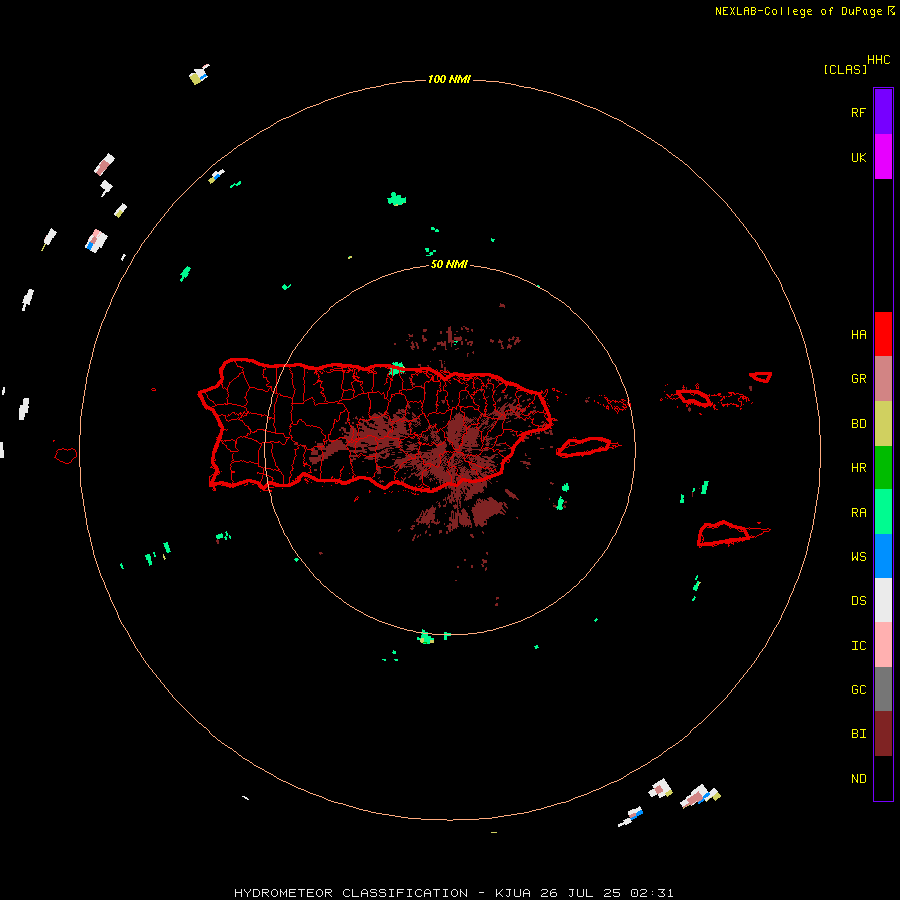Click the 'NEXLAB-College of DuPage' credit text

point(798,11)
